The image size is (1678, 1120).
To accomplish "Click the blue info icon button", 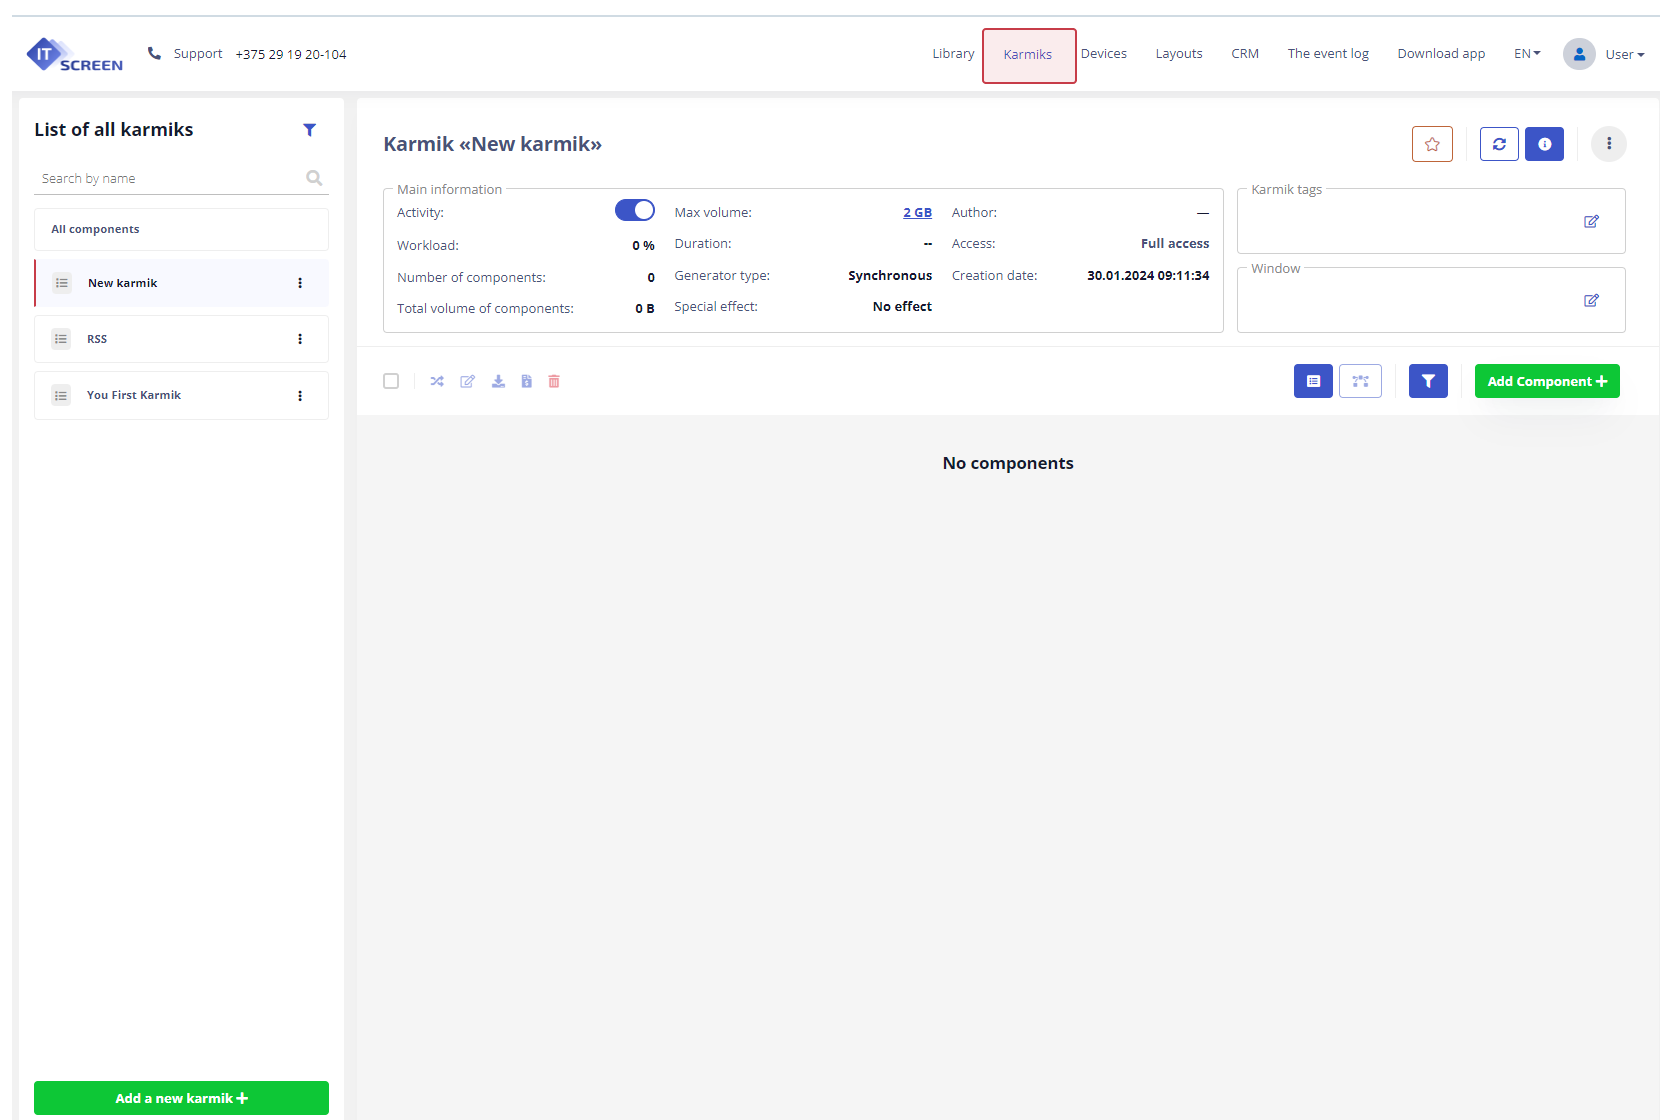I will pyautogui.click(x=1544, y=144).
